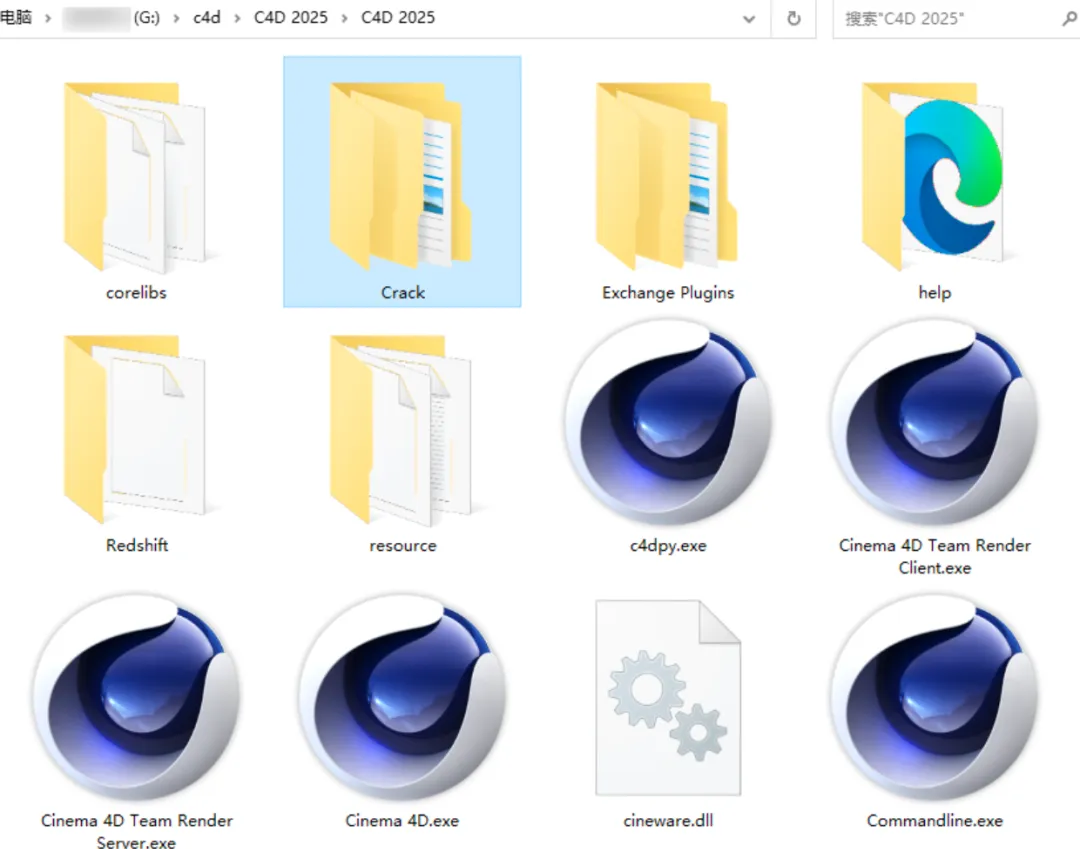Select the Commandline.exe application icon
The width and height of the screenshot is (1080, 849).
(x=935, y=699)
